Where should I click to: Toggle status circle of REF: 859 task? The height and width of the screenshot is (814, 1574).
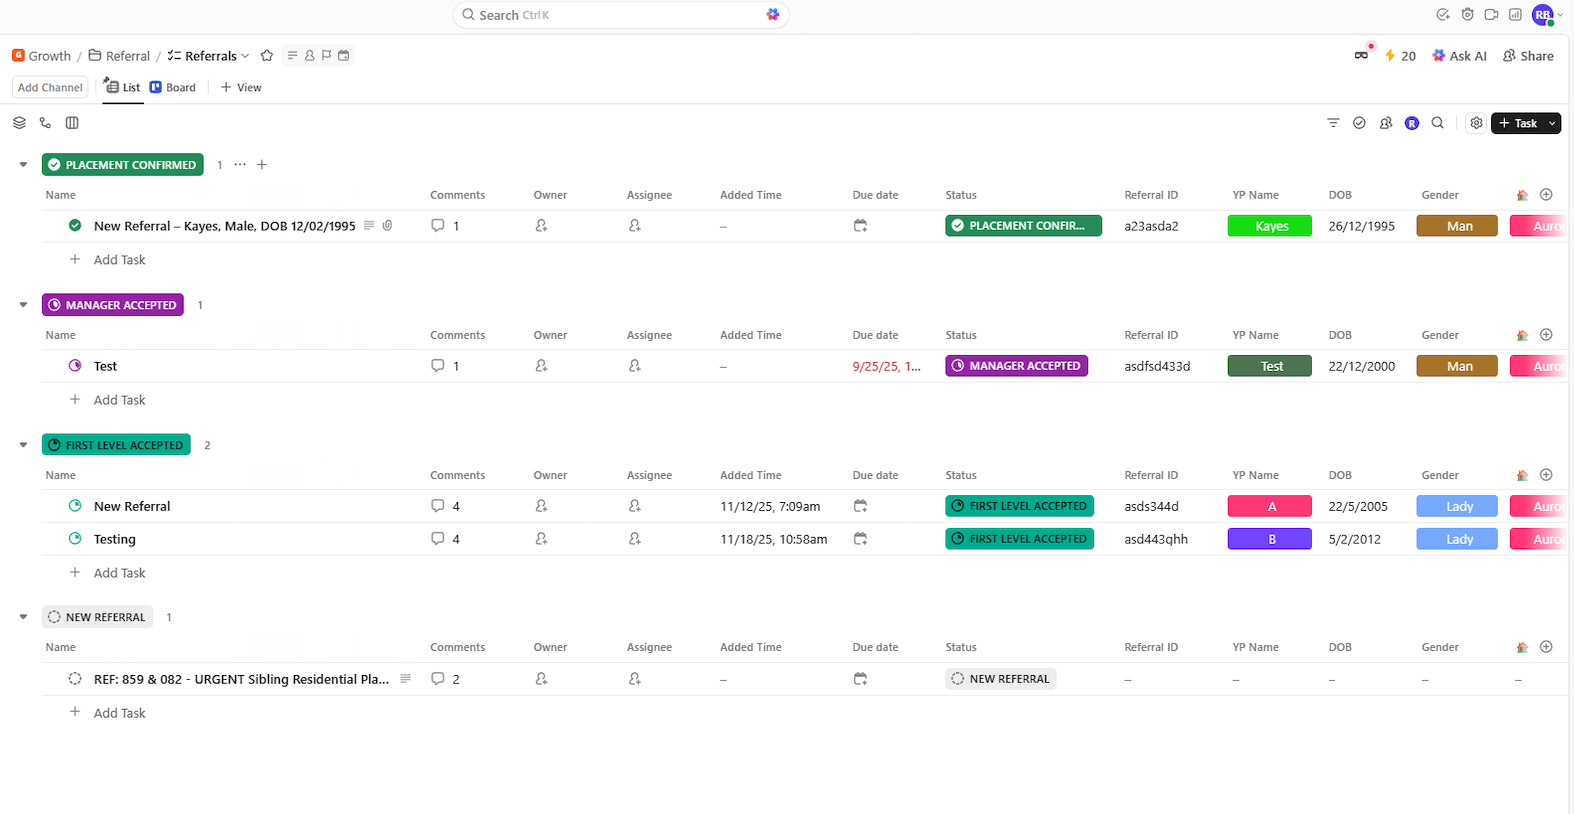click(x=75, y=679)
